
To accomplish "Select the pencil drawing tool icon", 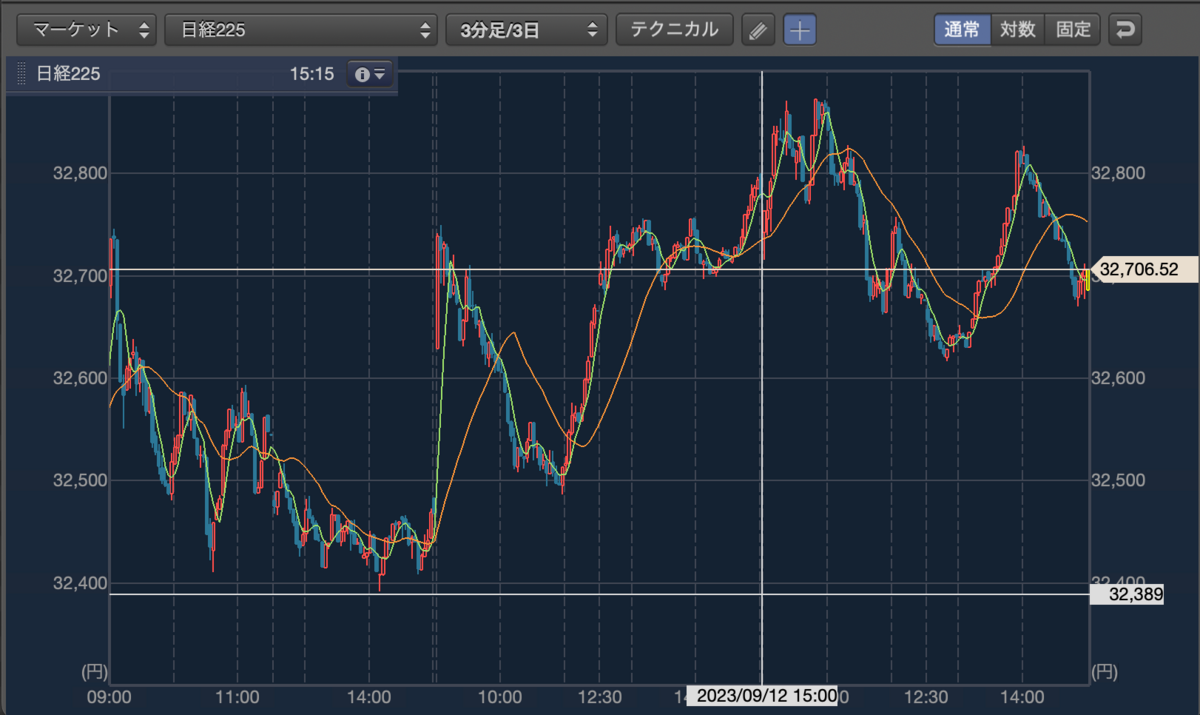I will [x=759, y=30].
